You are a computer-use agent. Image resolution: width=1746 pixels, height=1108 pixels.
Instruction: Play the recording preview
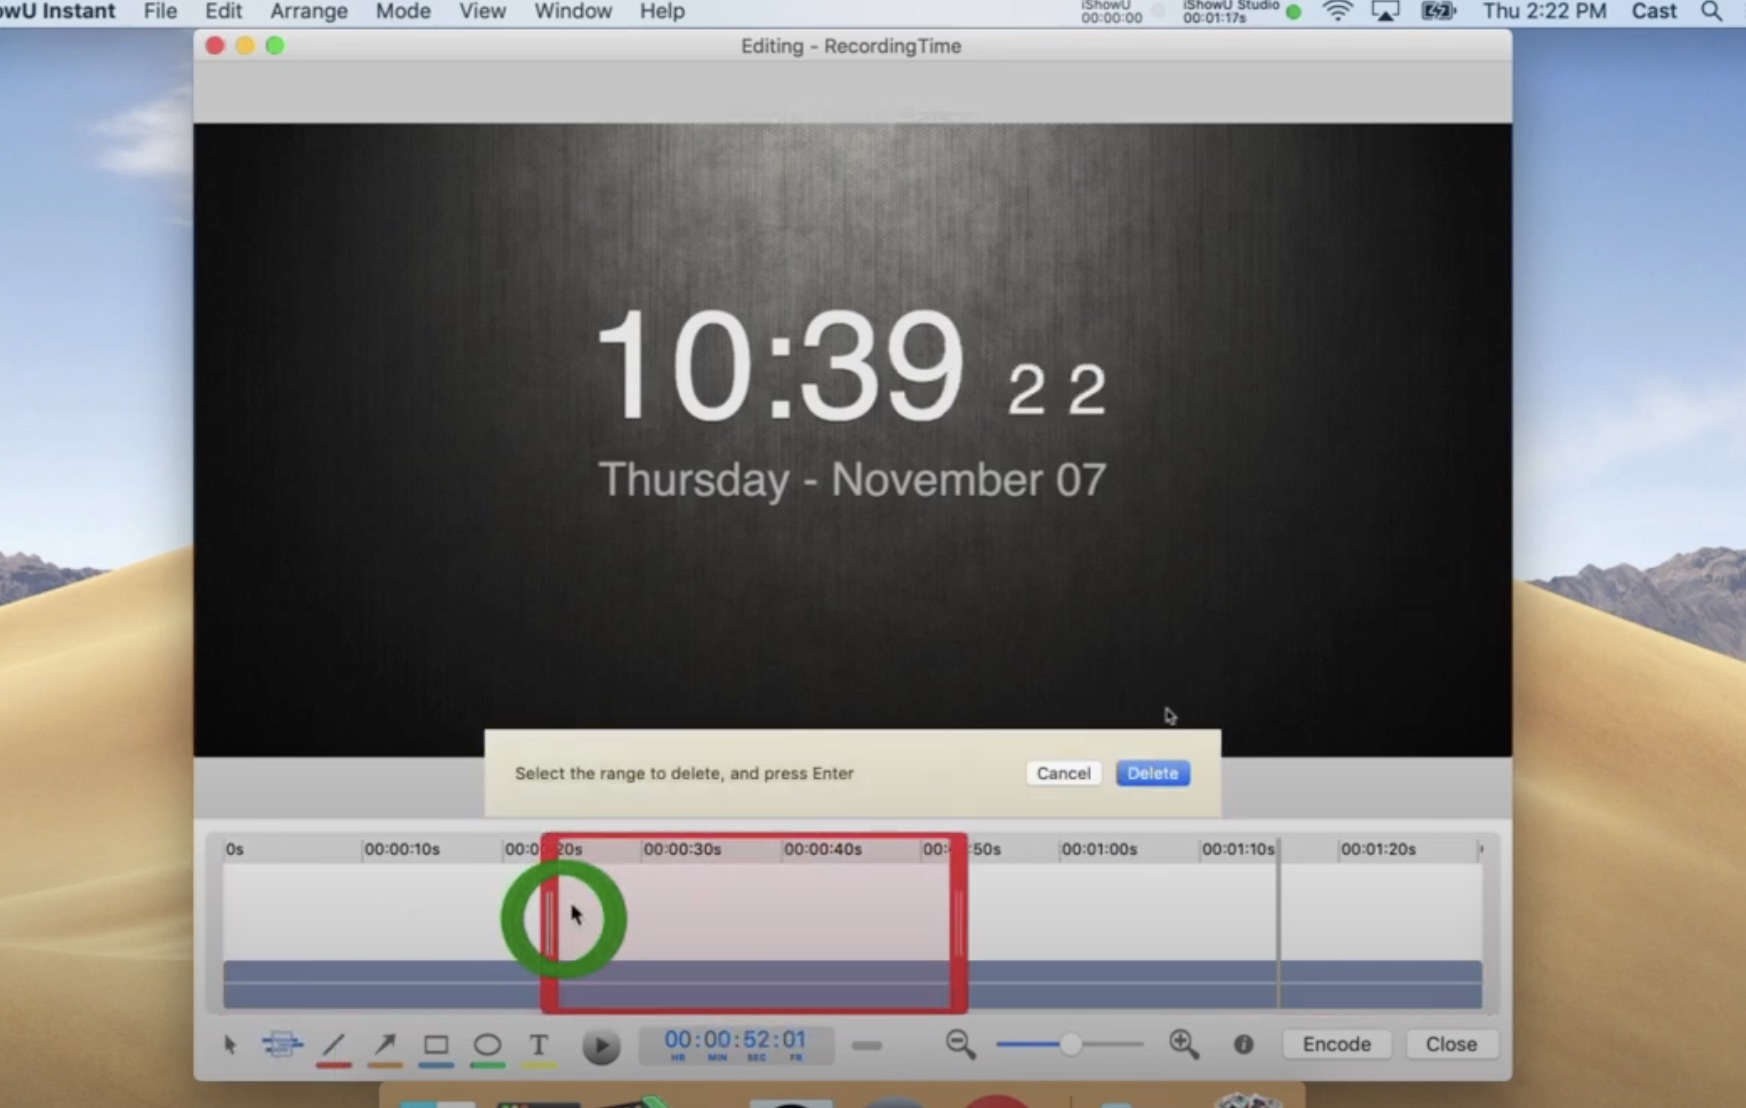[x=601, y=1046]
